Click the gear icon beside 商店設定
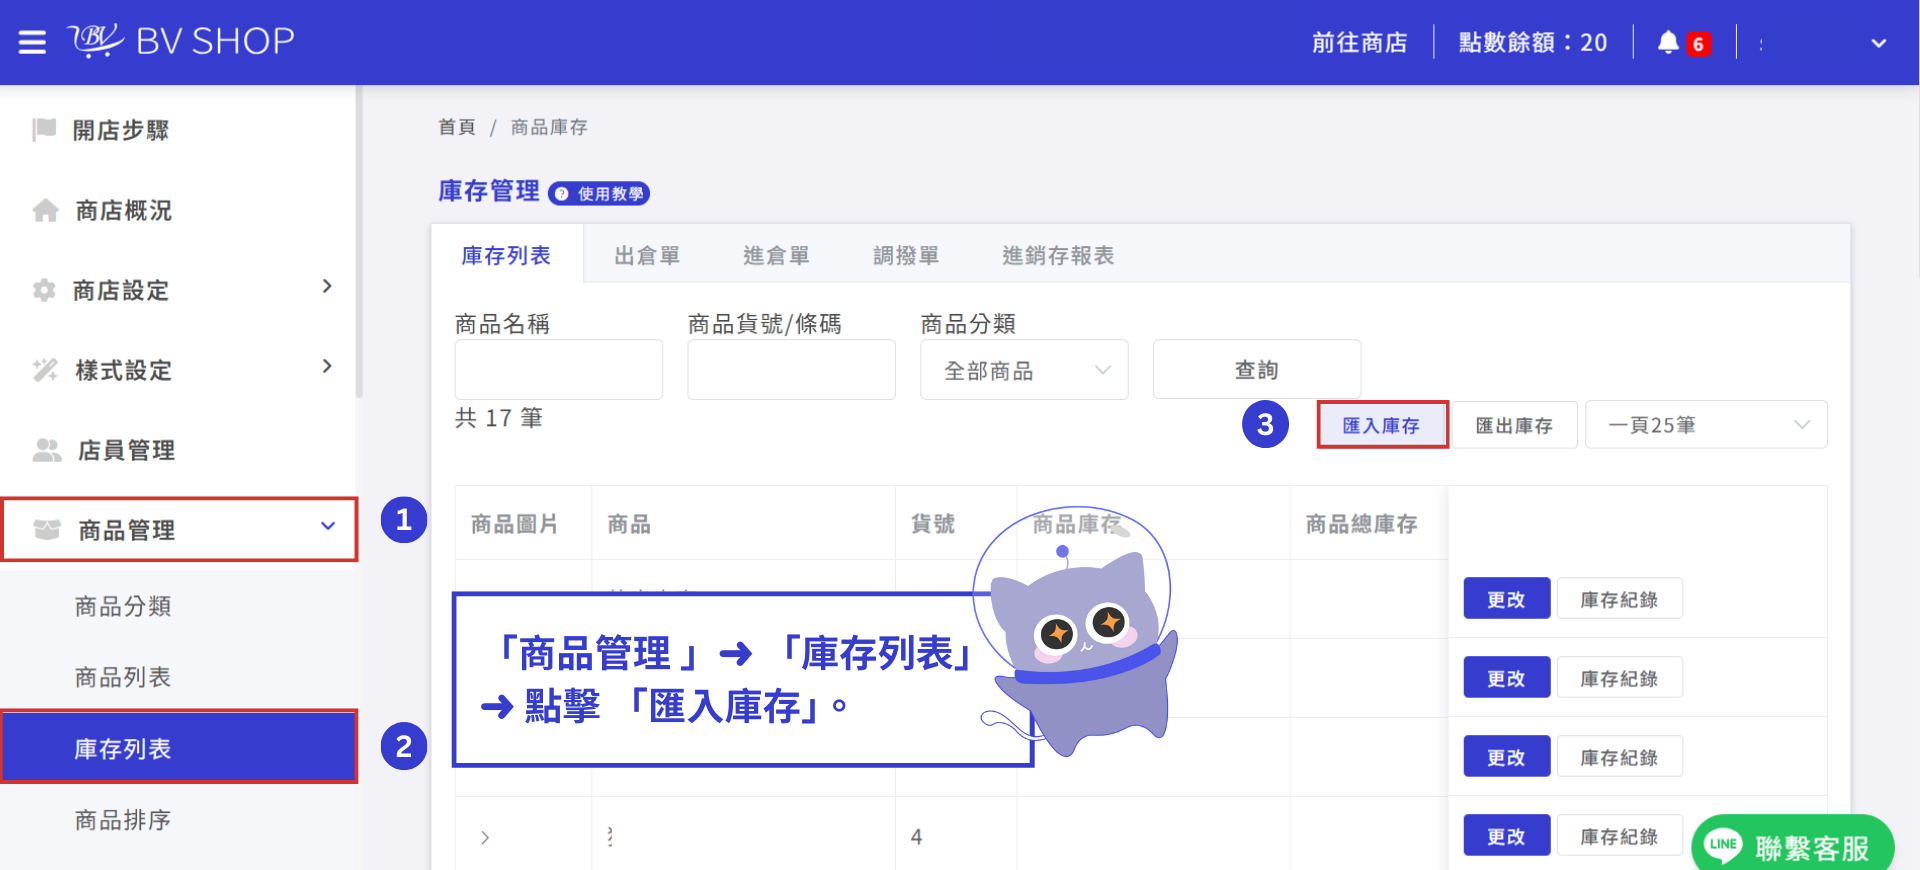The width and height of the screenshot is (1920, 870). tap(44, 290)
